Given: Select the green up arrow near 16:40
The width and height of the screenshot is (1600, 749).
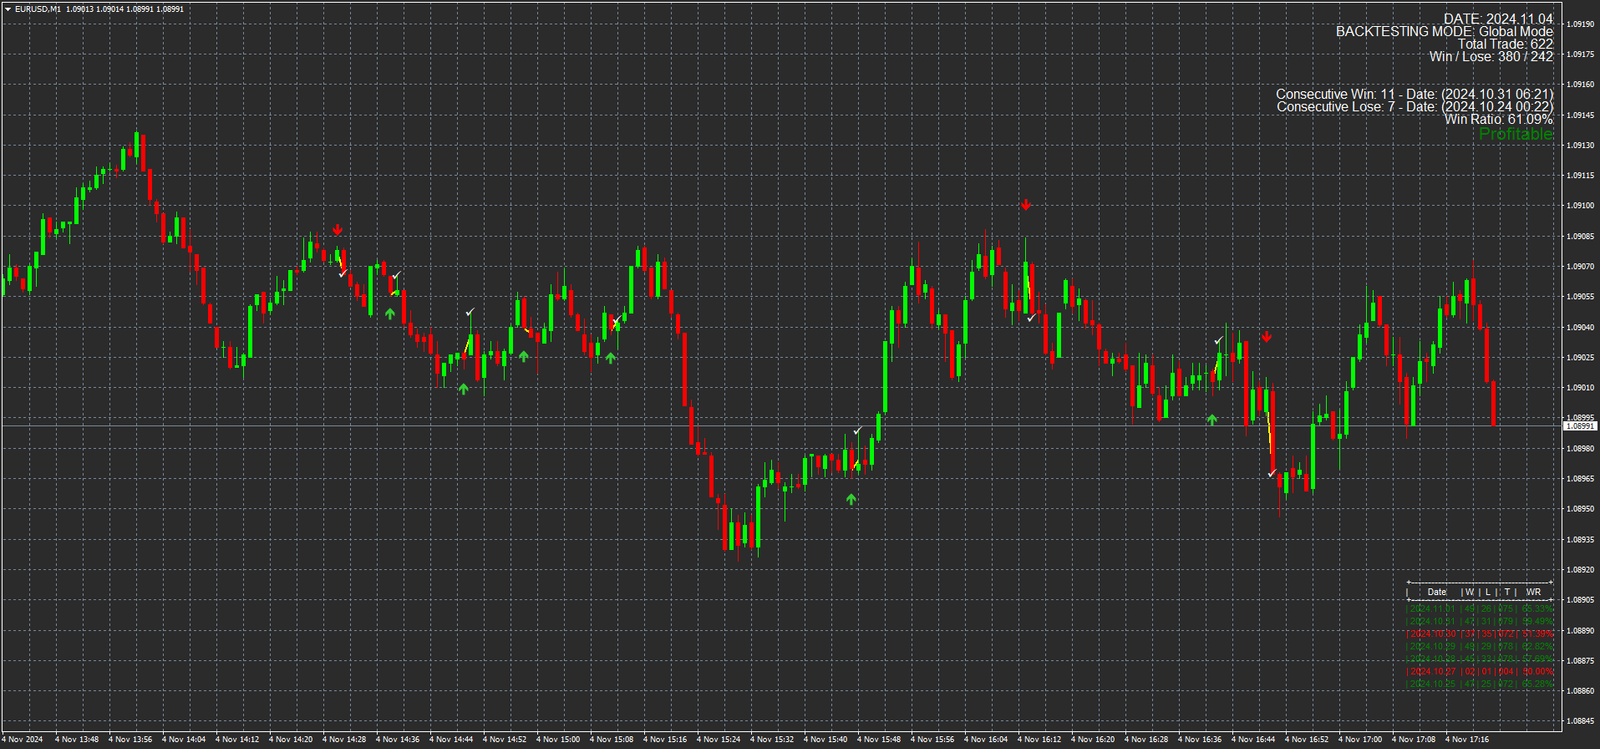Looking at the screenshot, I should coord(1212,420).
